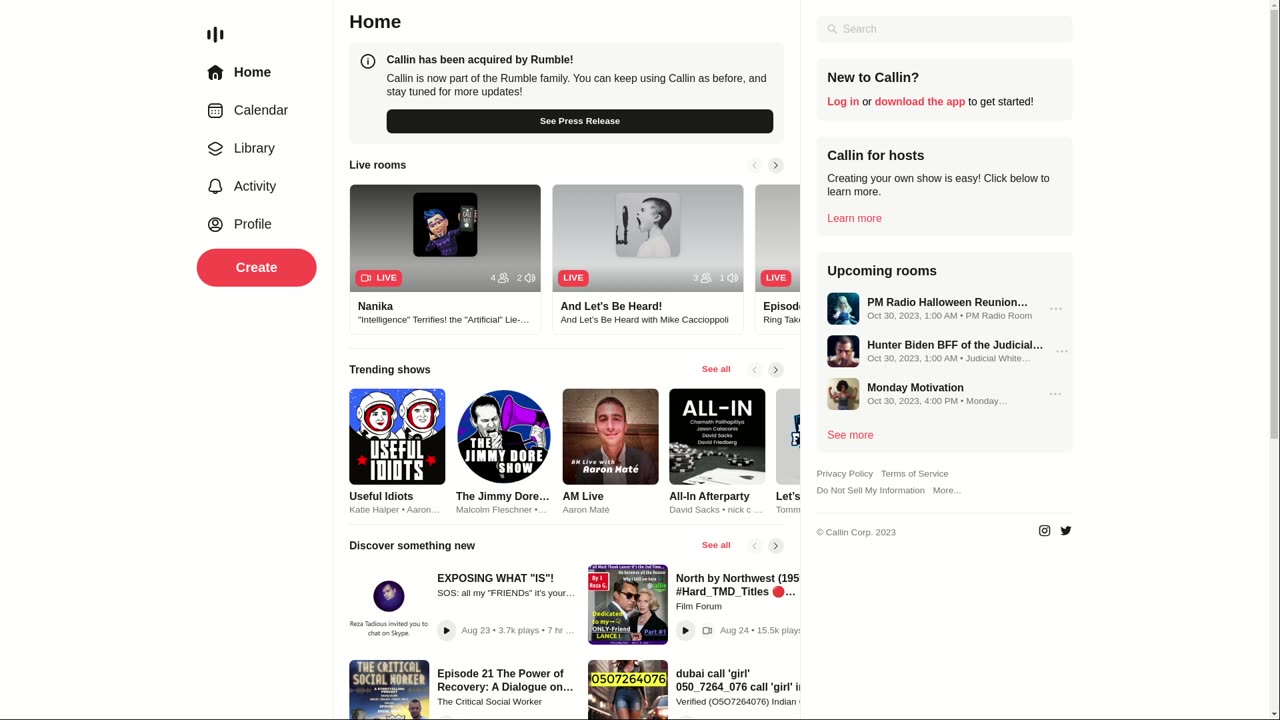This screenshot has height=720, width=1280.
Task: Expand the More... footer menu
Action: pos(947,491)
